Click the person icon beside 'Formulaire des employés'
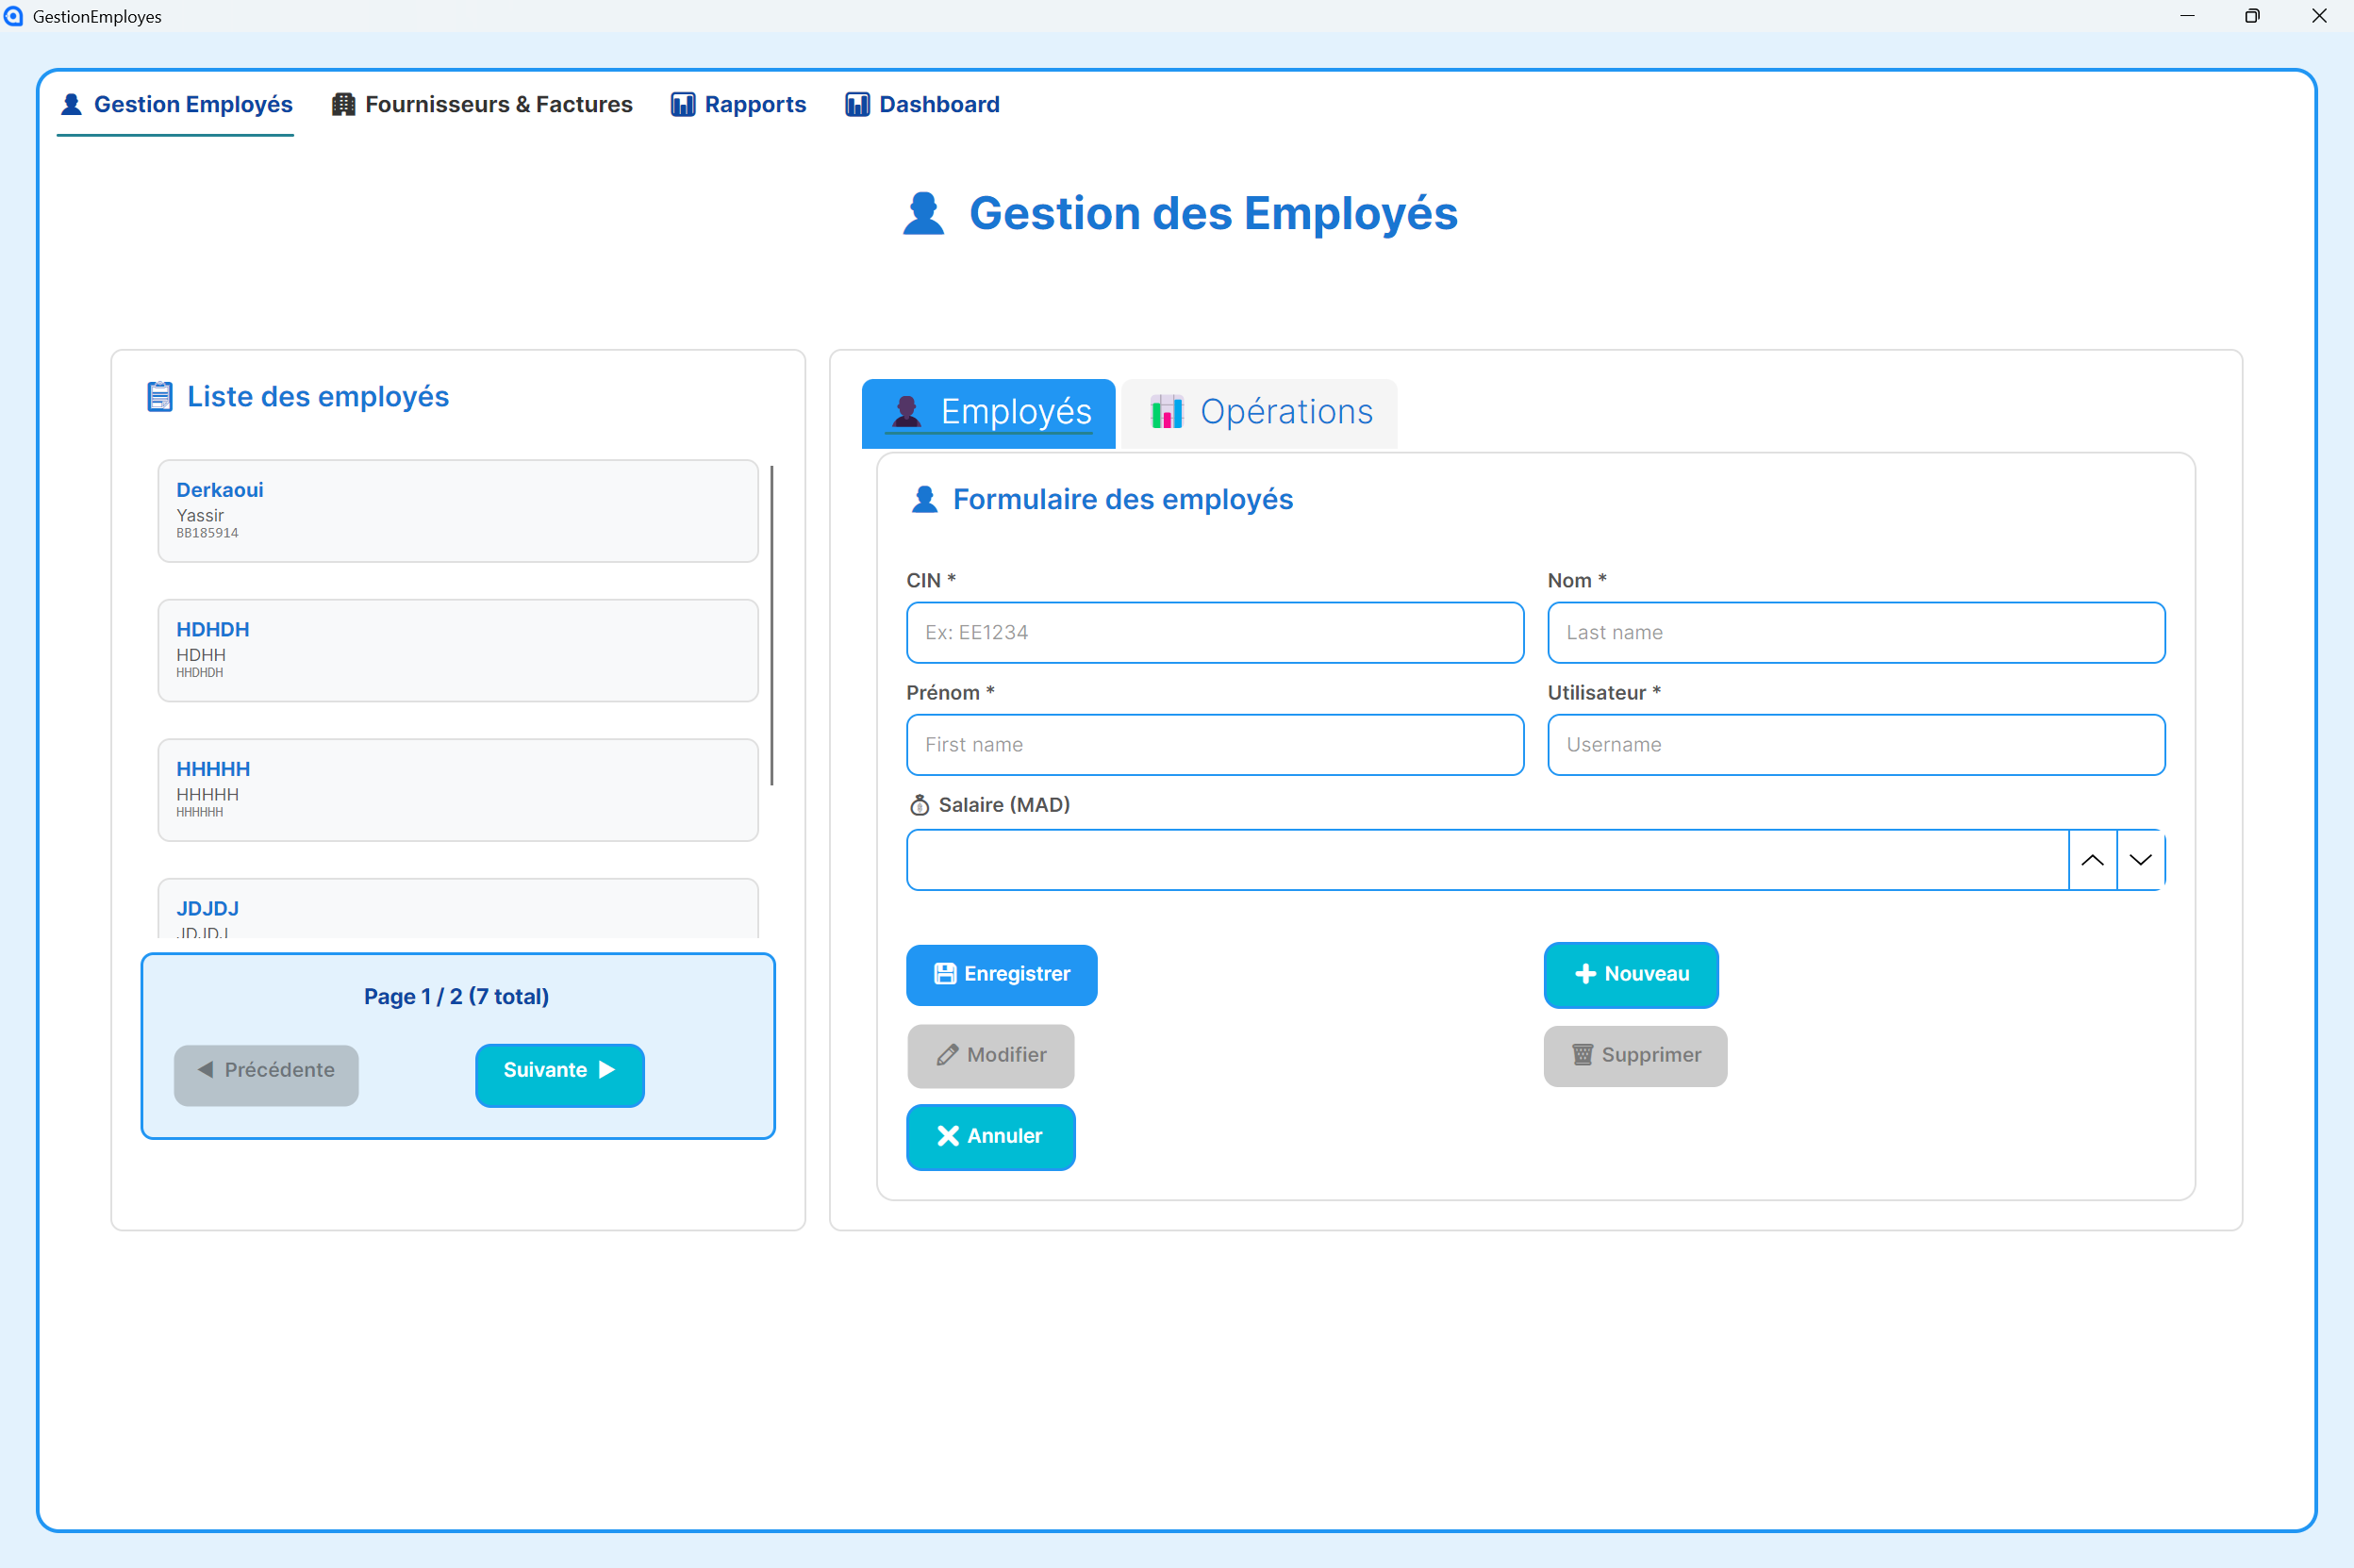2354x1568 pixels. pyautogui.click(x=924, y=499)
